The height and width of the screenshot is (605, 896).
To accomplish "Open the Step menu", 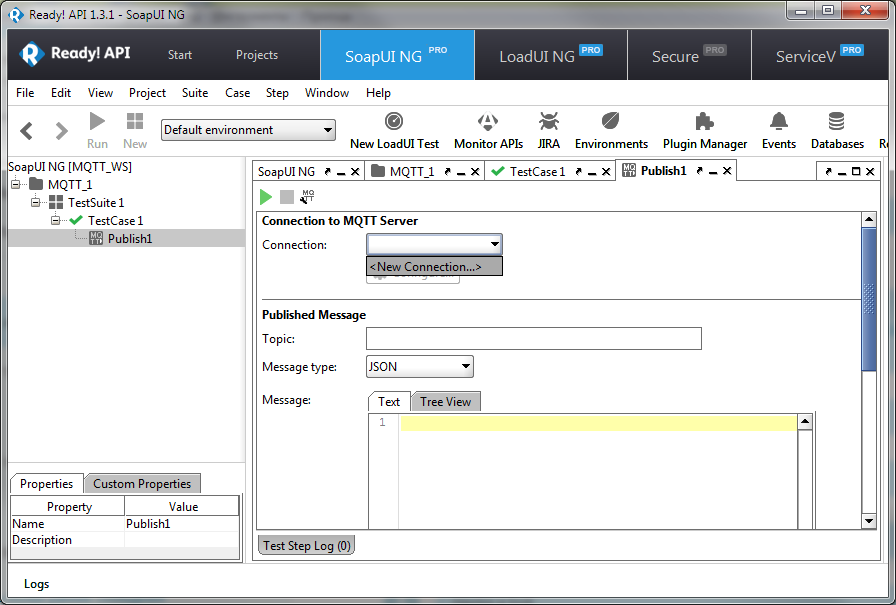I will point(277,93).
